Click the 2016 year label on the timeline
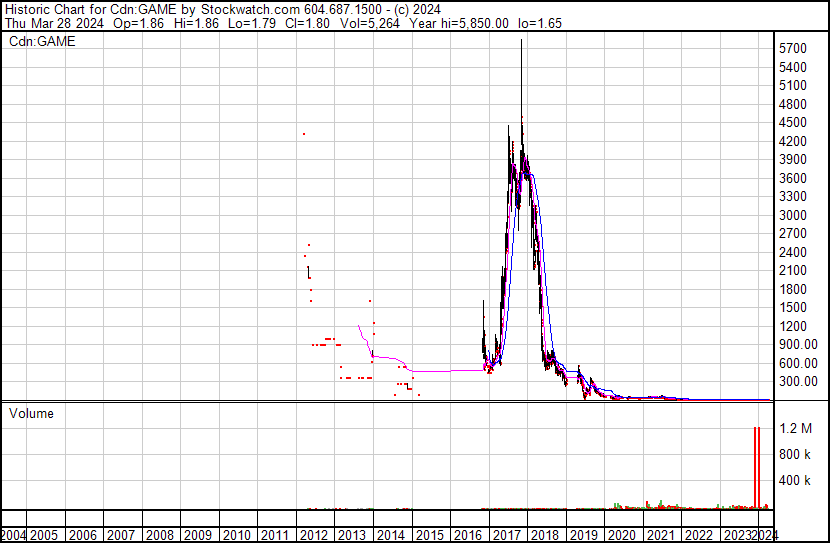Viewport: 830px width, 543px height. pyautogui.click(x=468, y=535)
